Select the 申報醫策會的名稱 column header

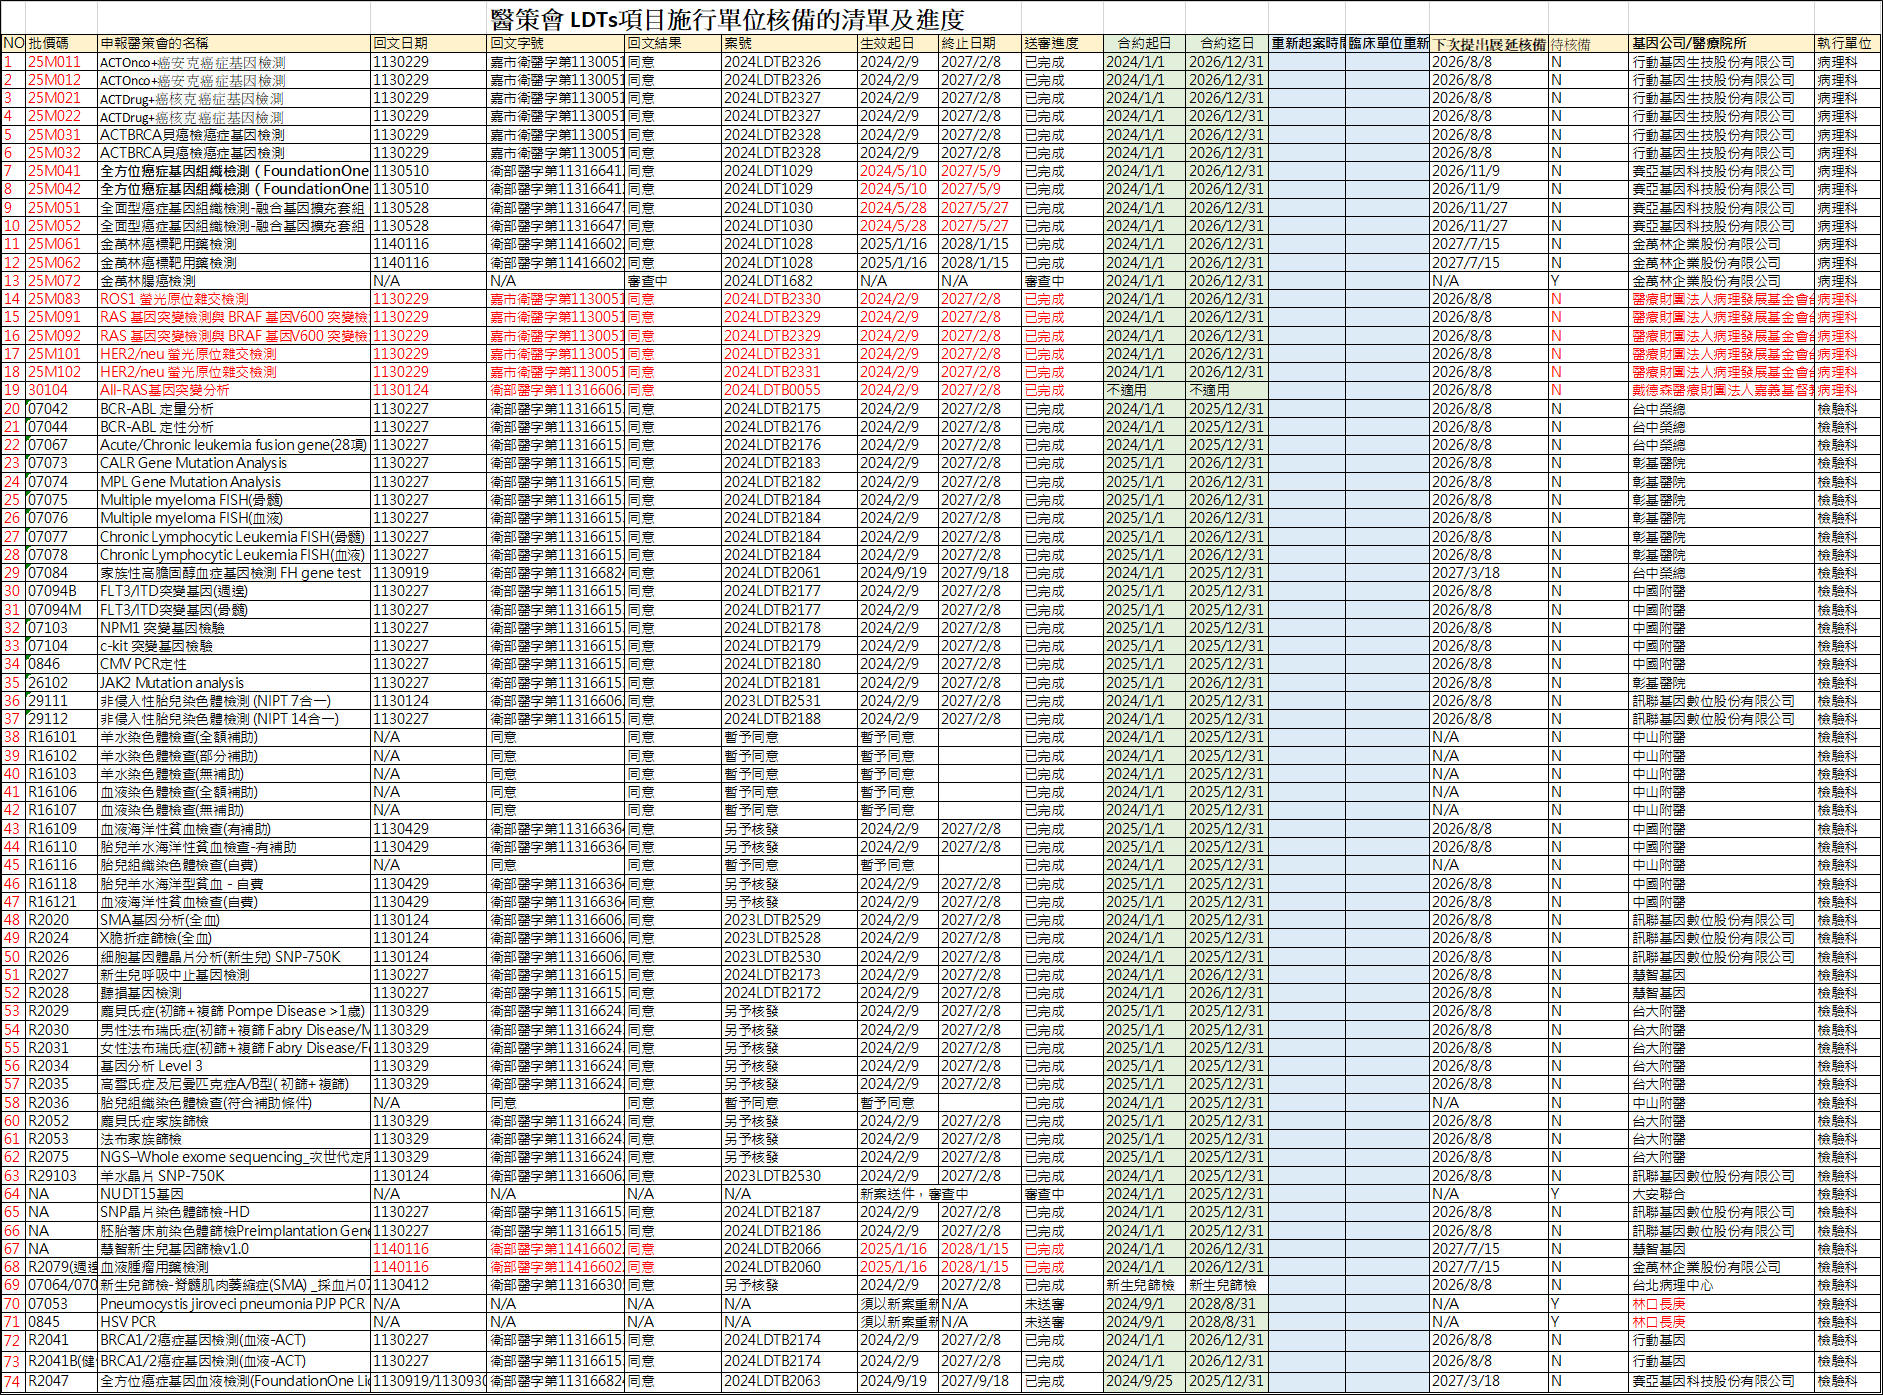coord(154,44)
